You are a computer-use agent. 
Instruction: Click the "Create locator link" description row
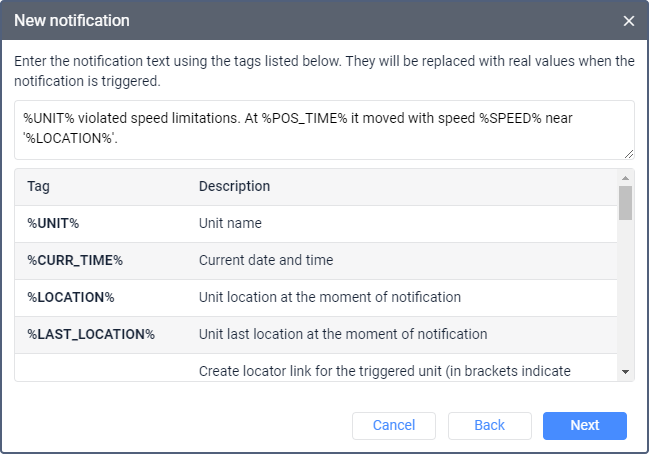(x=385, y=370)
